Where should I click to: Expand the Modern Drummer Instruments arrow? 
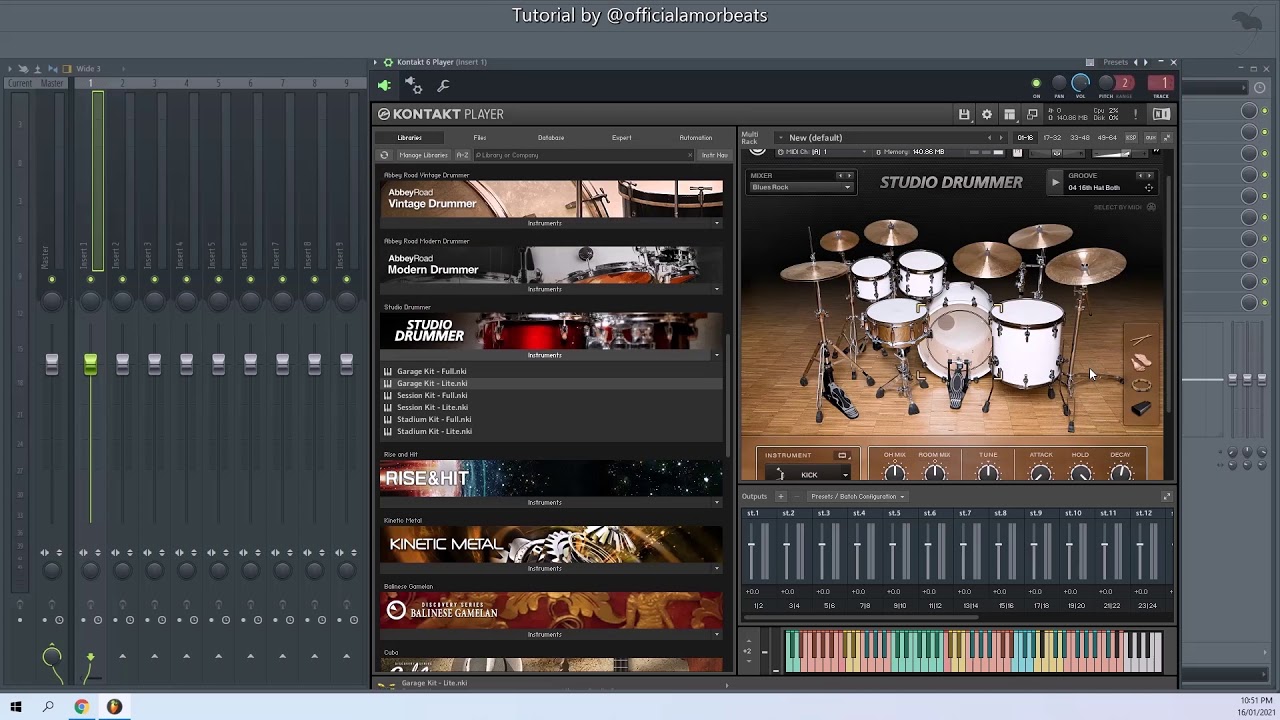point(716,289)
